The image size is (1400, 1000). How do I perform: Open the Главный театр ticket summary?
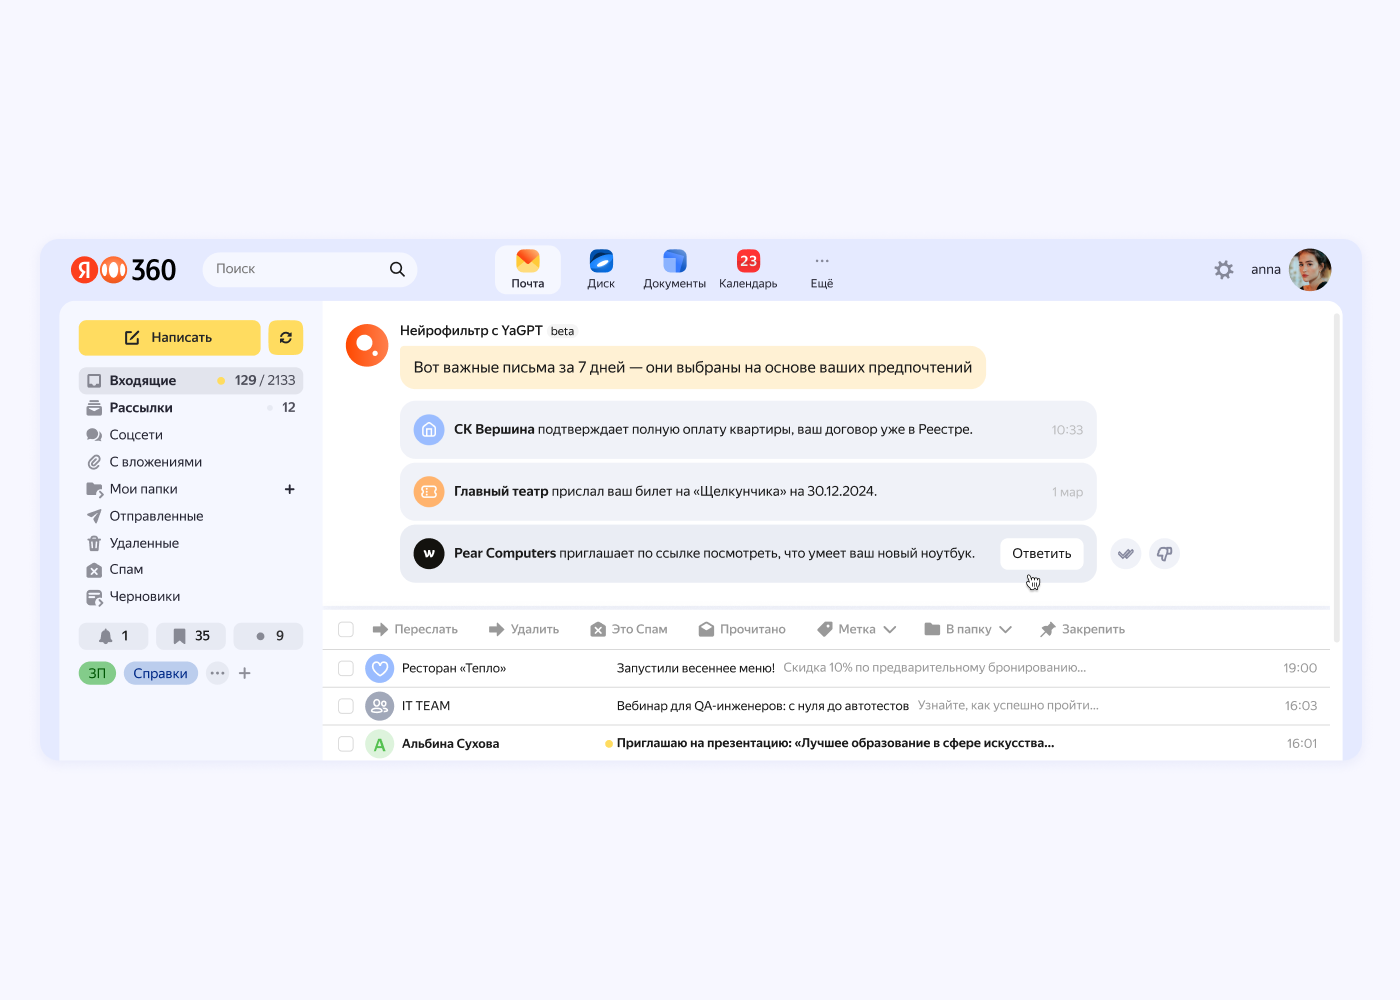point(748,492)
